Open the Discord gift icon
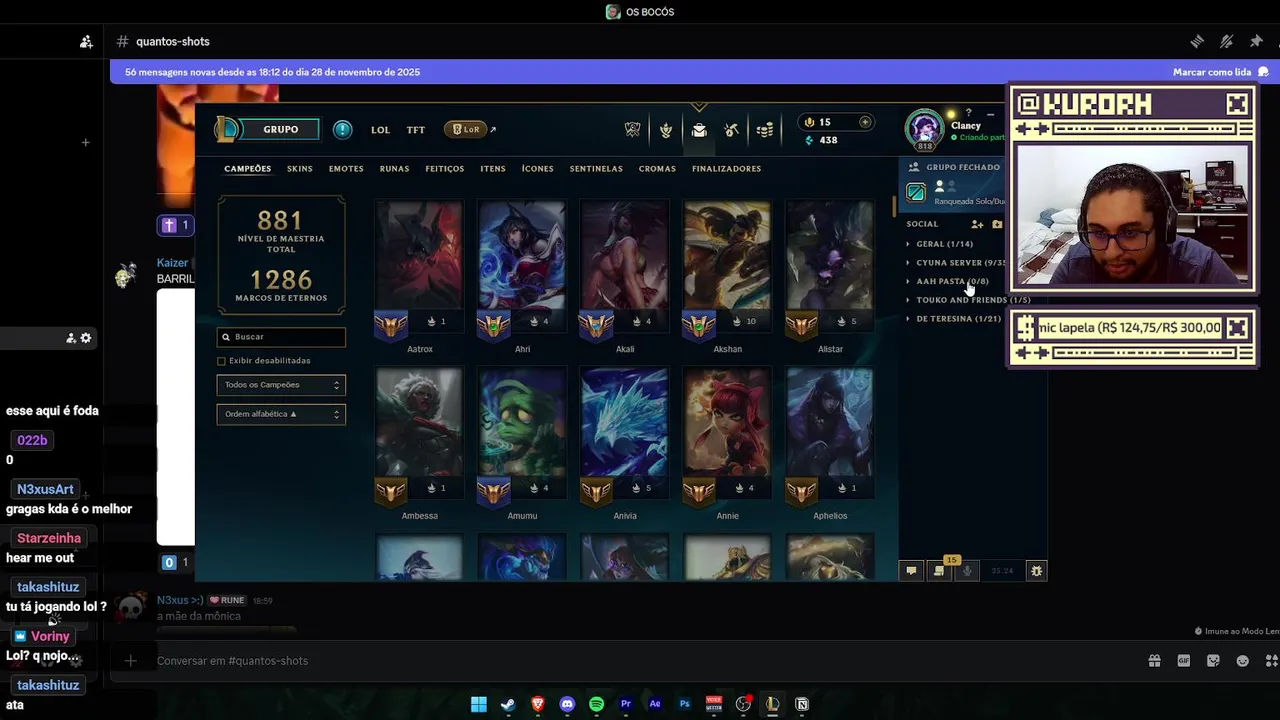 coord(1154,661)
